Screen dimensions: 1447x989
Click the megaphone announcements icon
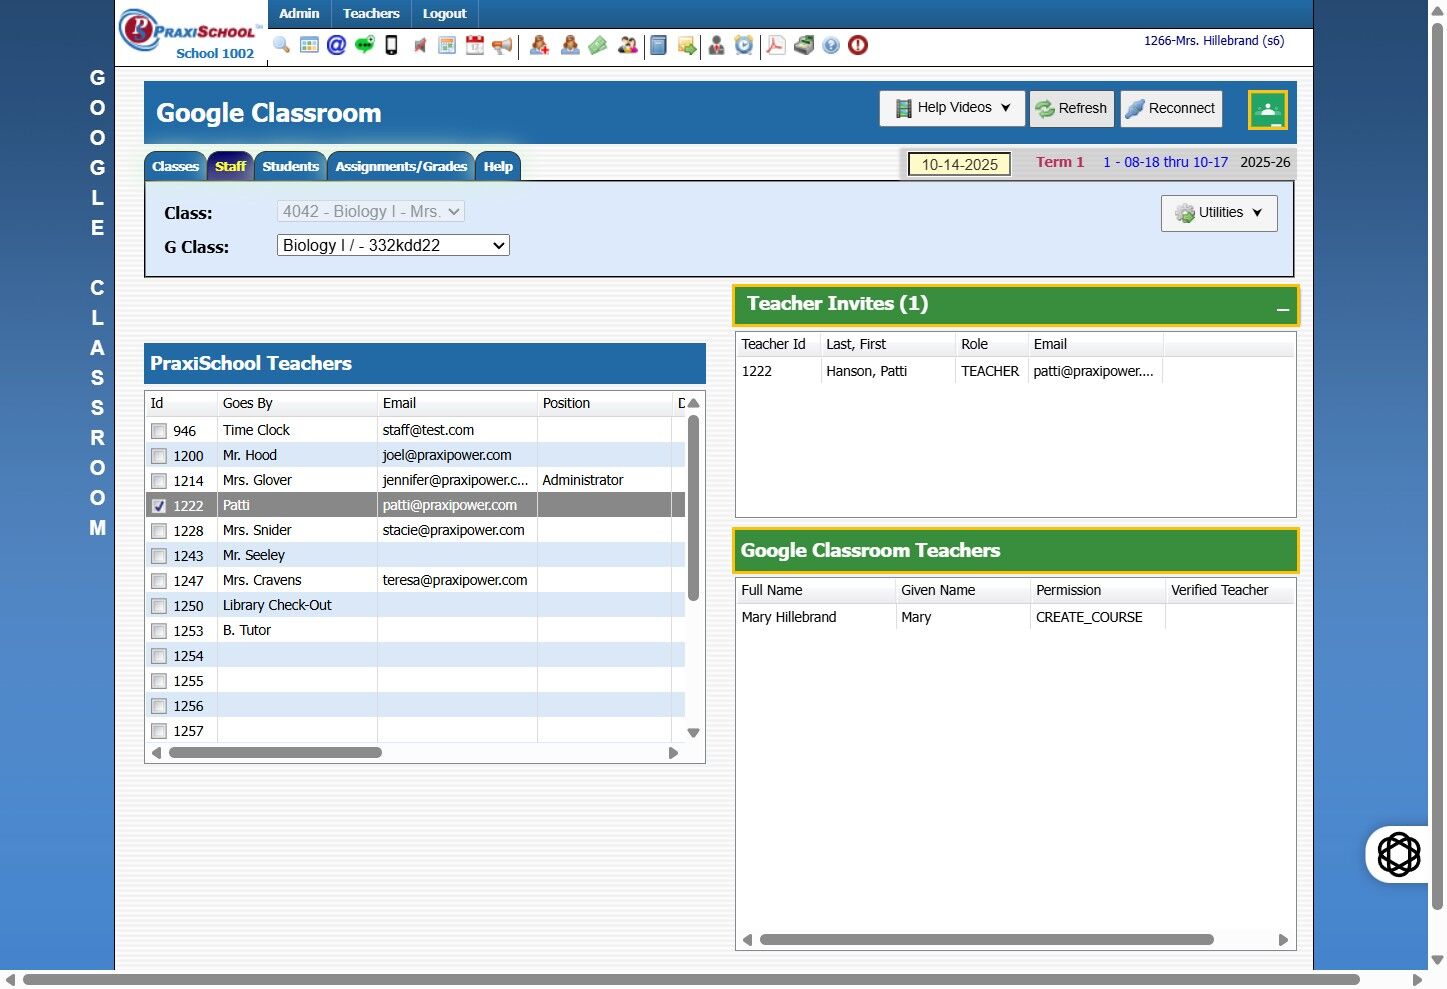(x=502, y=45)
